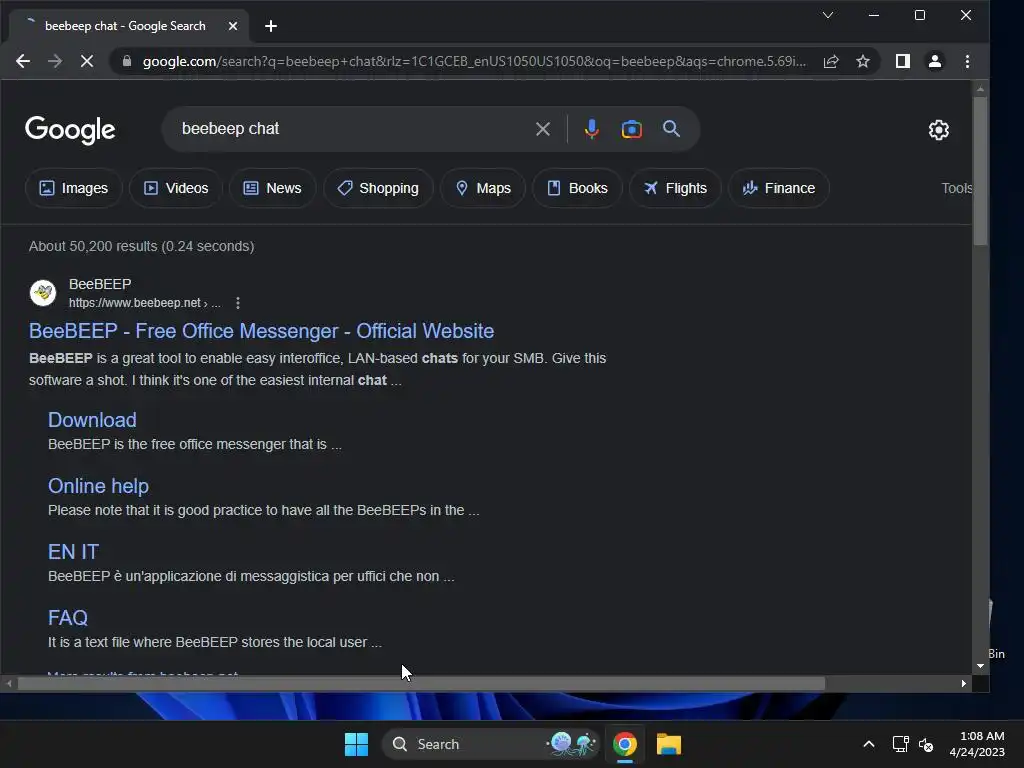Screen dimensions: 1024x768
Task: Open network status tray icon
Action: tap(901, 744)
